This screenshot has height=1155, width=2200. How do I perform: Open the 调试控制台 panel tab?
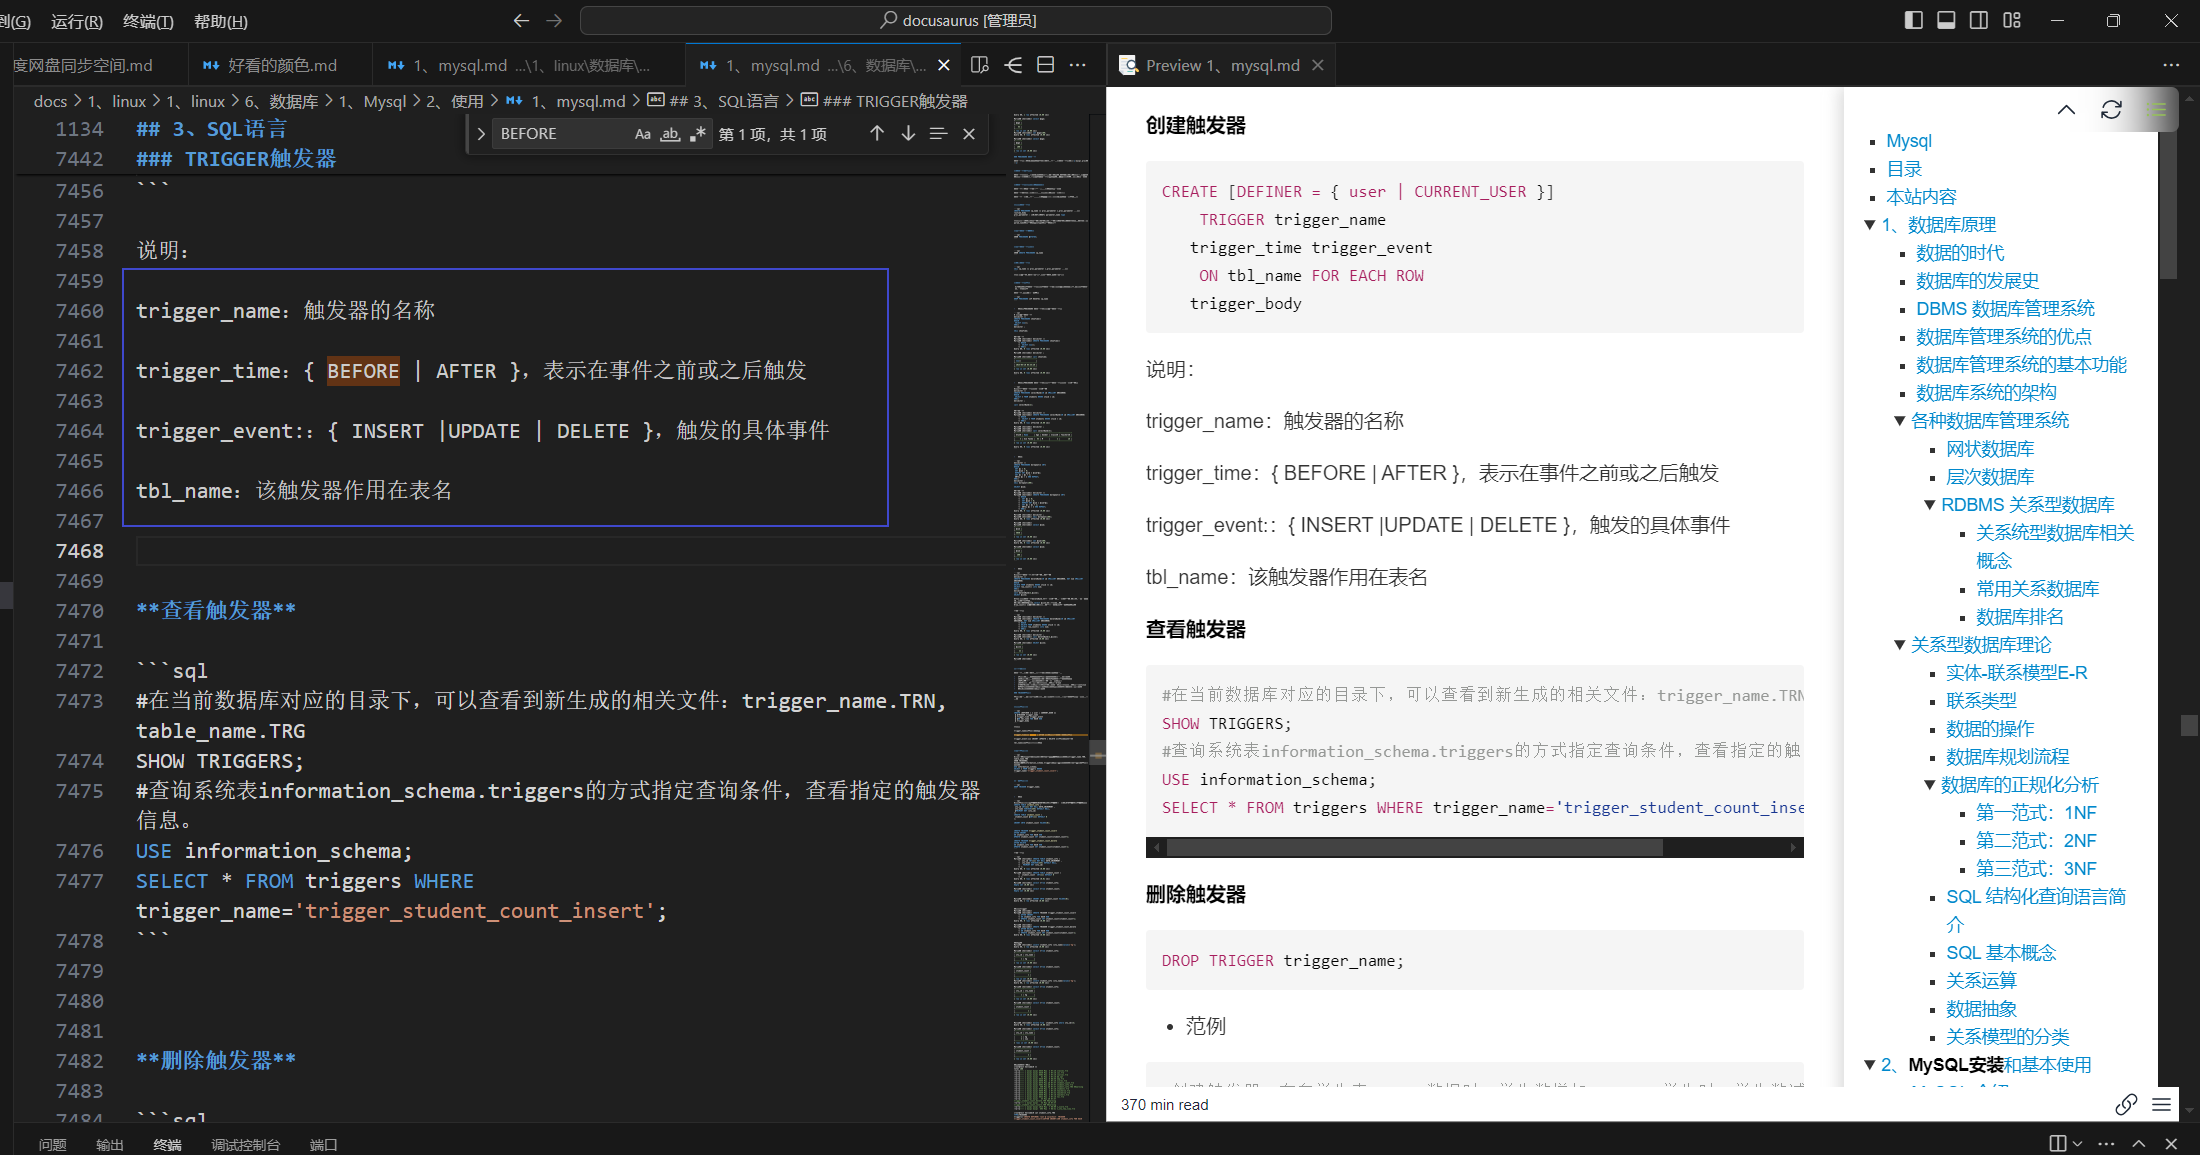245,1144
